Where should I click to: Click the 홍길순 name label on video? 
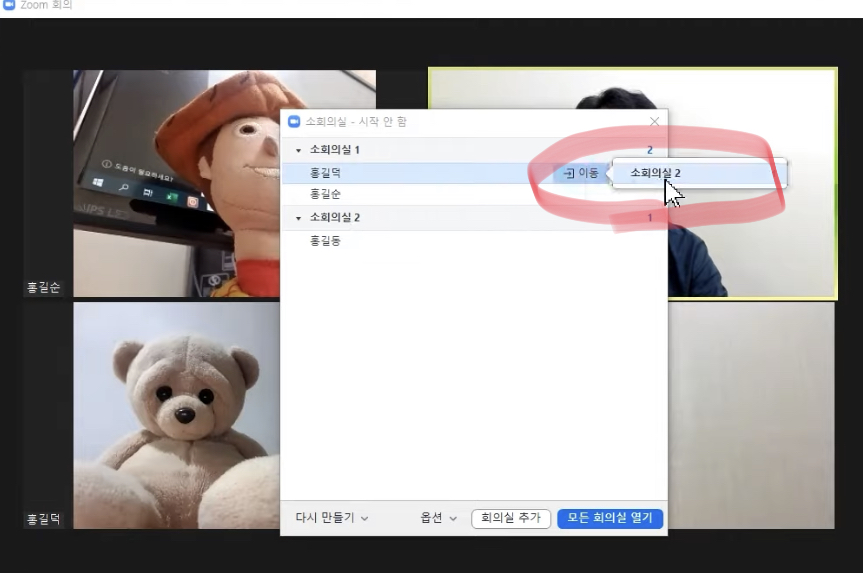tap(43, 287)
